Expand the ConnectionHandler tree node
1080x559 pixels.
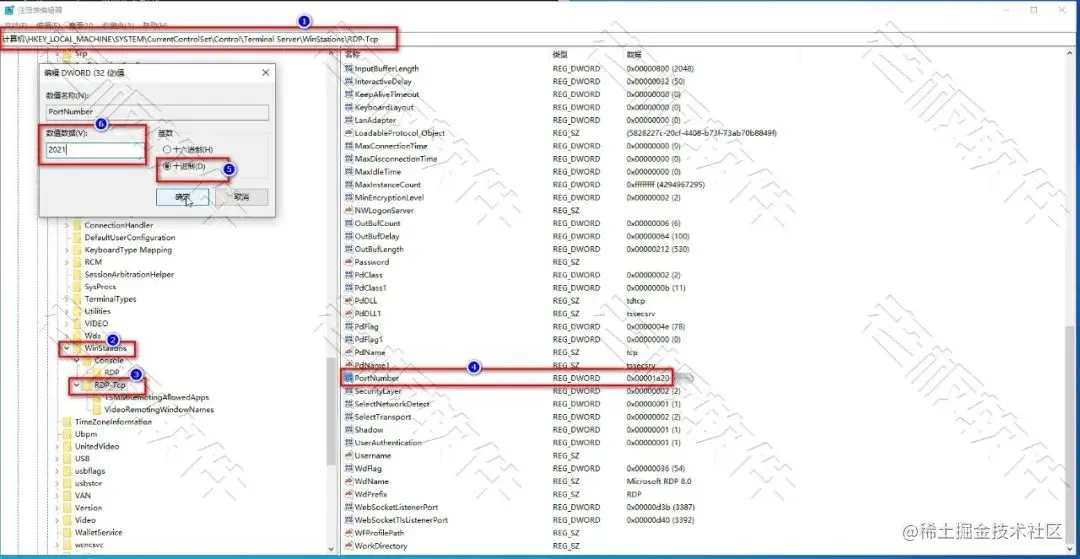(x=67, y=225)
